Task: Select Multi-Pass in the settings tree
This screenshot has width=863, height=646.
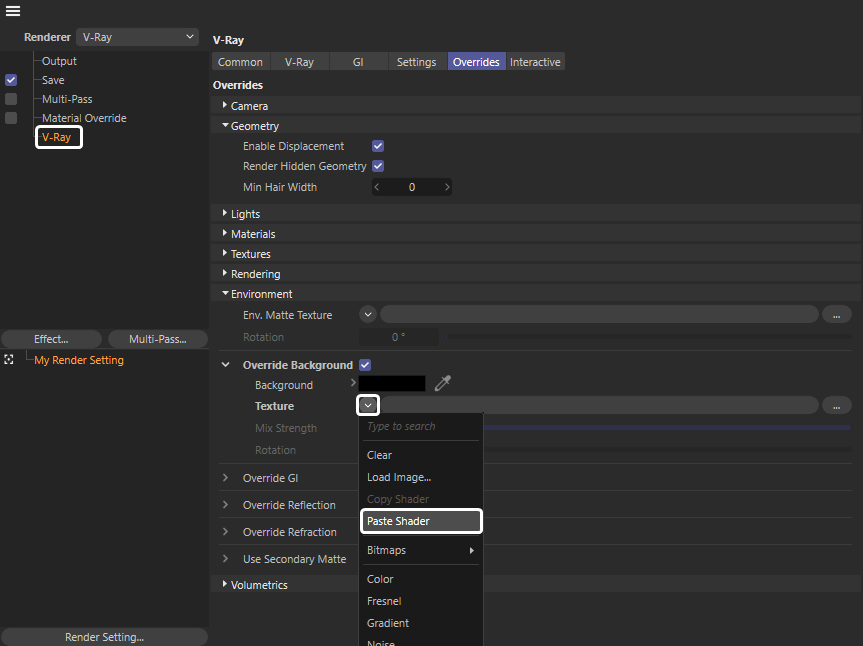Action: (67, 99)
